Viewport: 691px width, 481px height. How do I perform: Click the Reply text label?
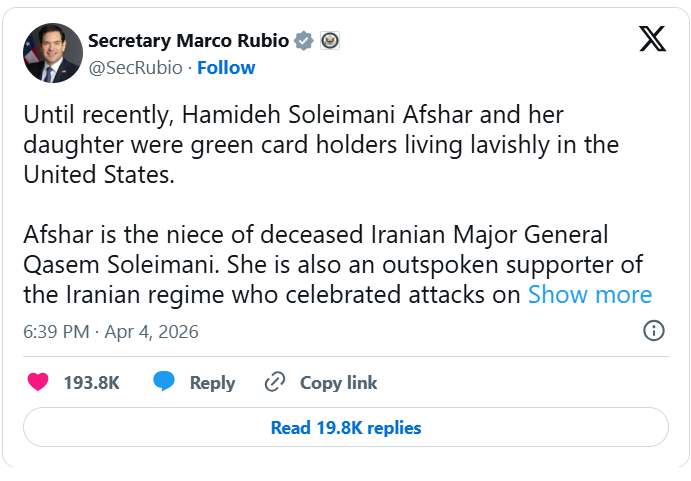coord(212,383)
